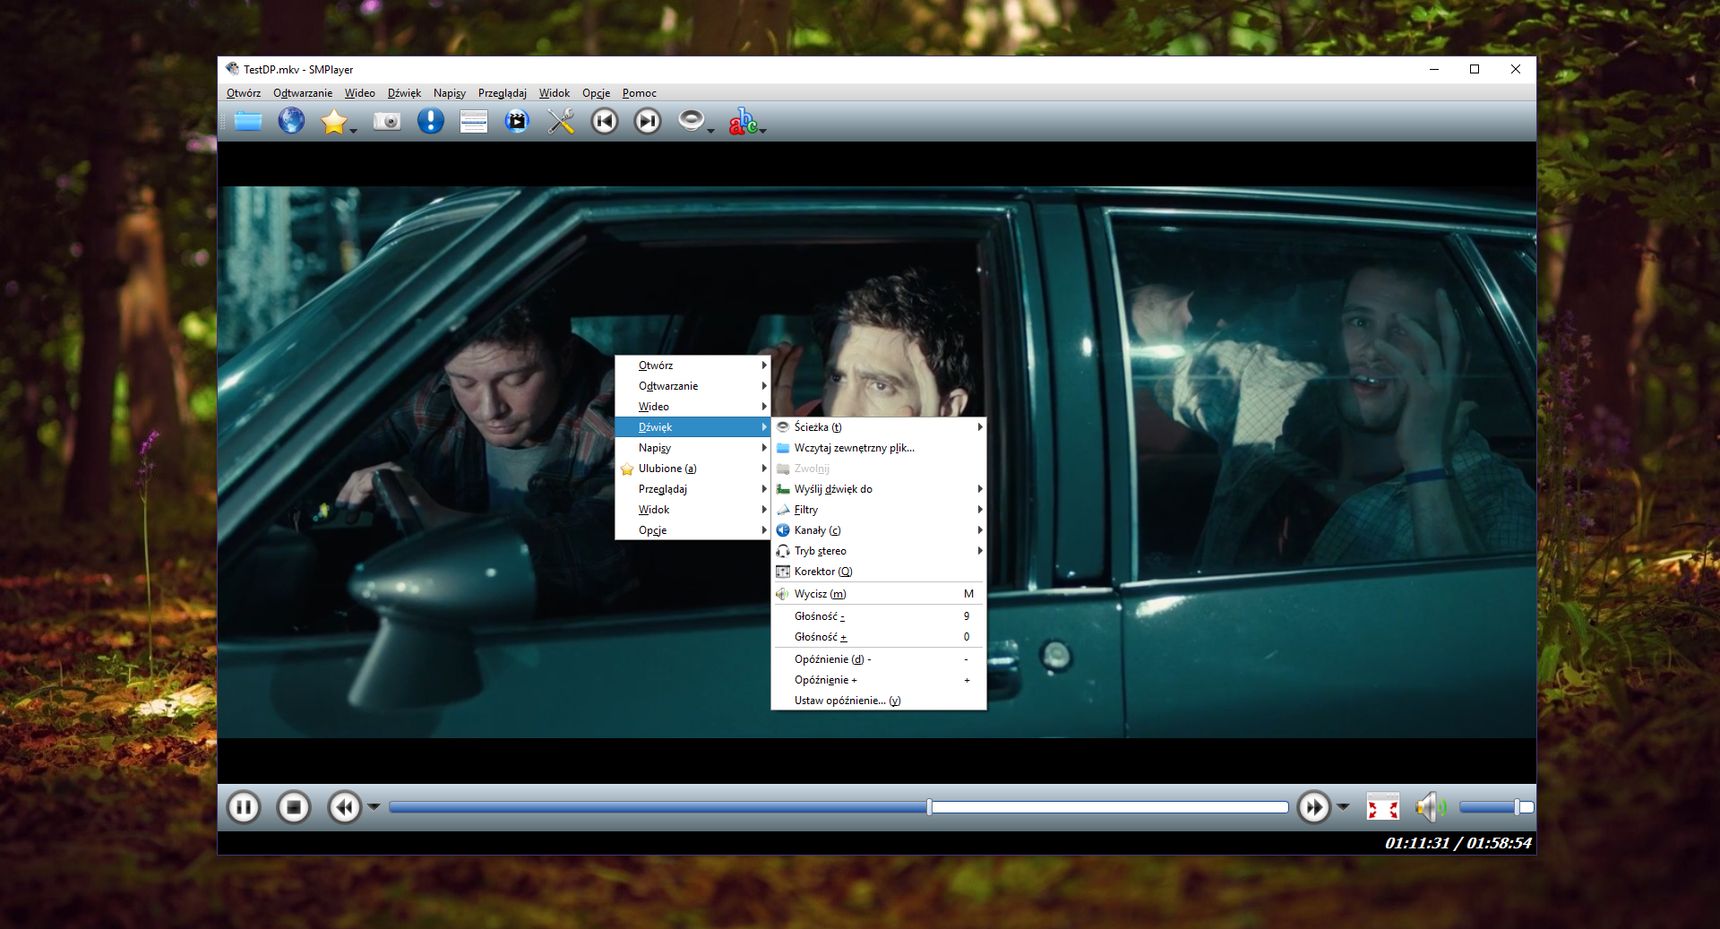Expand the abc subtitles dropdown arrow
This screenshot has height=929, width=1720.
(x=763, y=130)
